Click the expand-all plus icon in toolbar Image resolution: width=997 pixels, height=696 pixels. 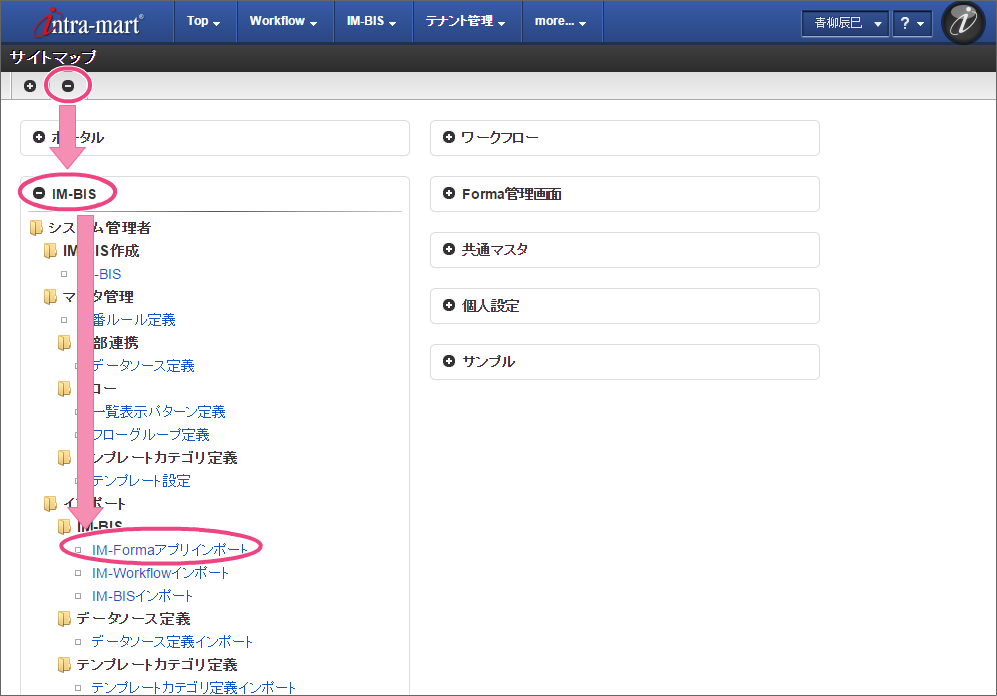click(x=30, y=86)
